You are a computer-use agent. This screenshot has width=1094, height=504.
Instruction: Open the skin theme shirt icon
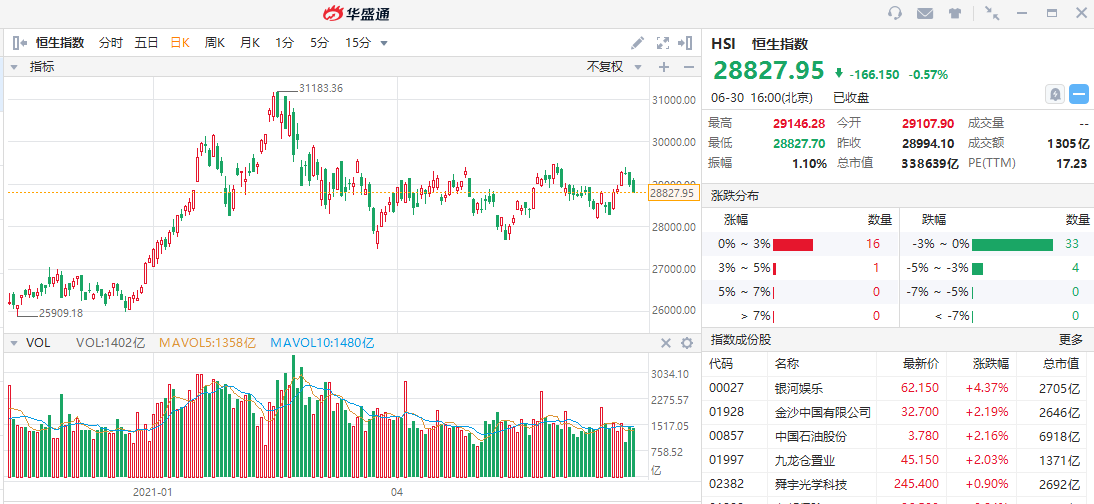pyautogui.click(x=955, y=13)
